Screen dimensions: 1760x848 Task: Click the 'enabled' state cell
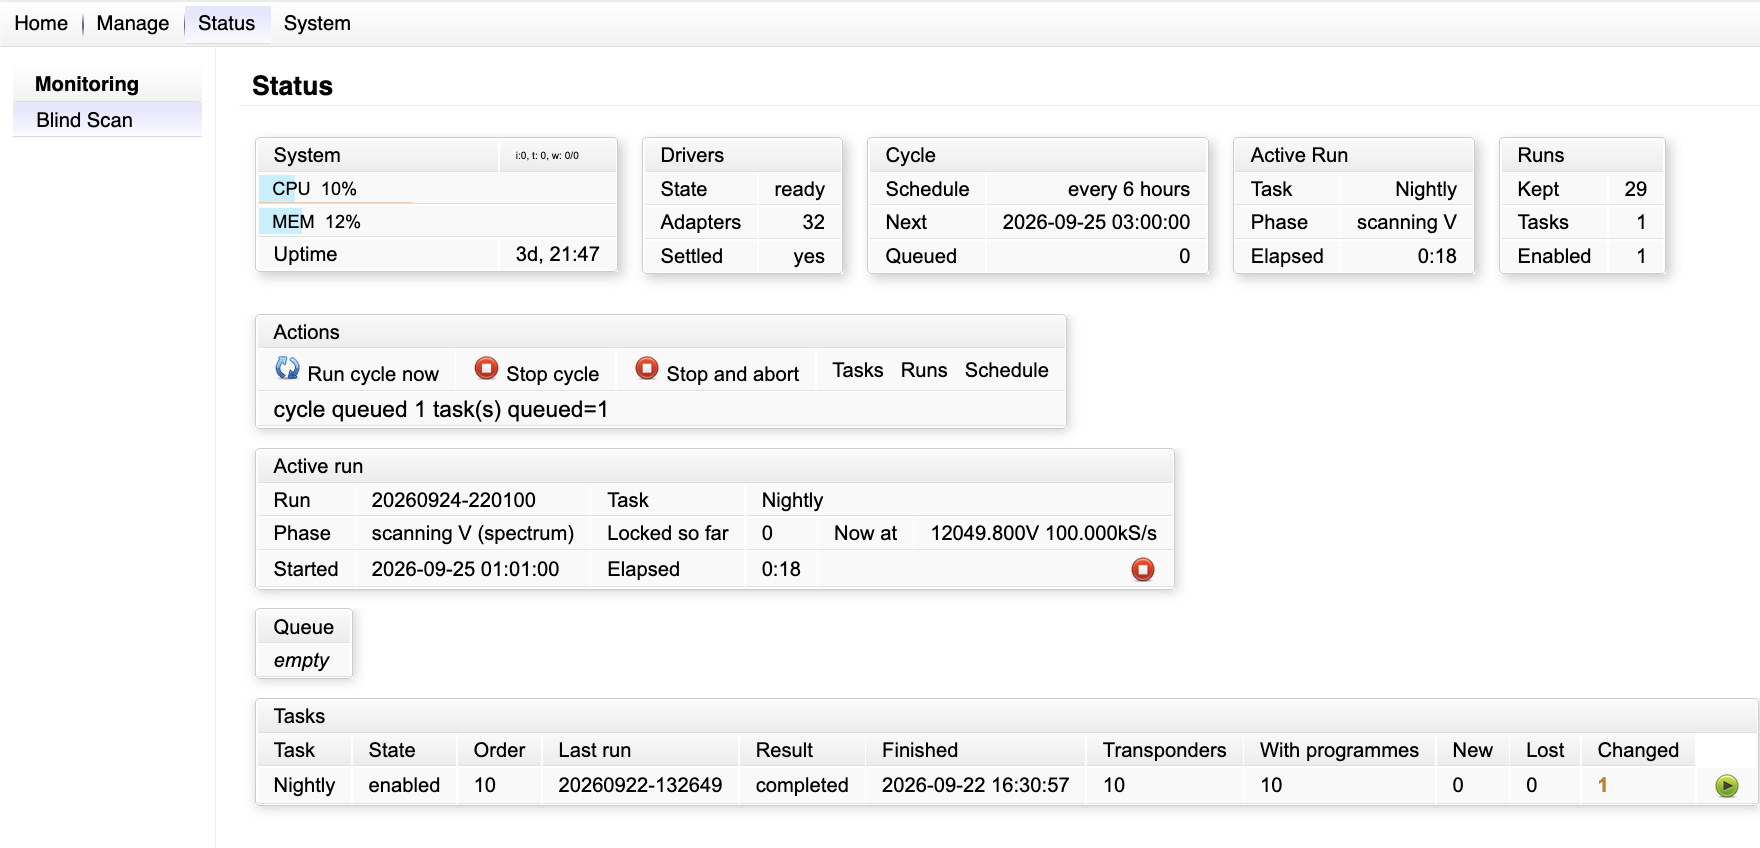[x=404, y=785]
